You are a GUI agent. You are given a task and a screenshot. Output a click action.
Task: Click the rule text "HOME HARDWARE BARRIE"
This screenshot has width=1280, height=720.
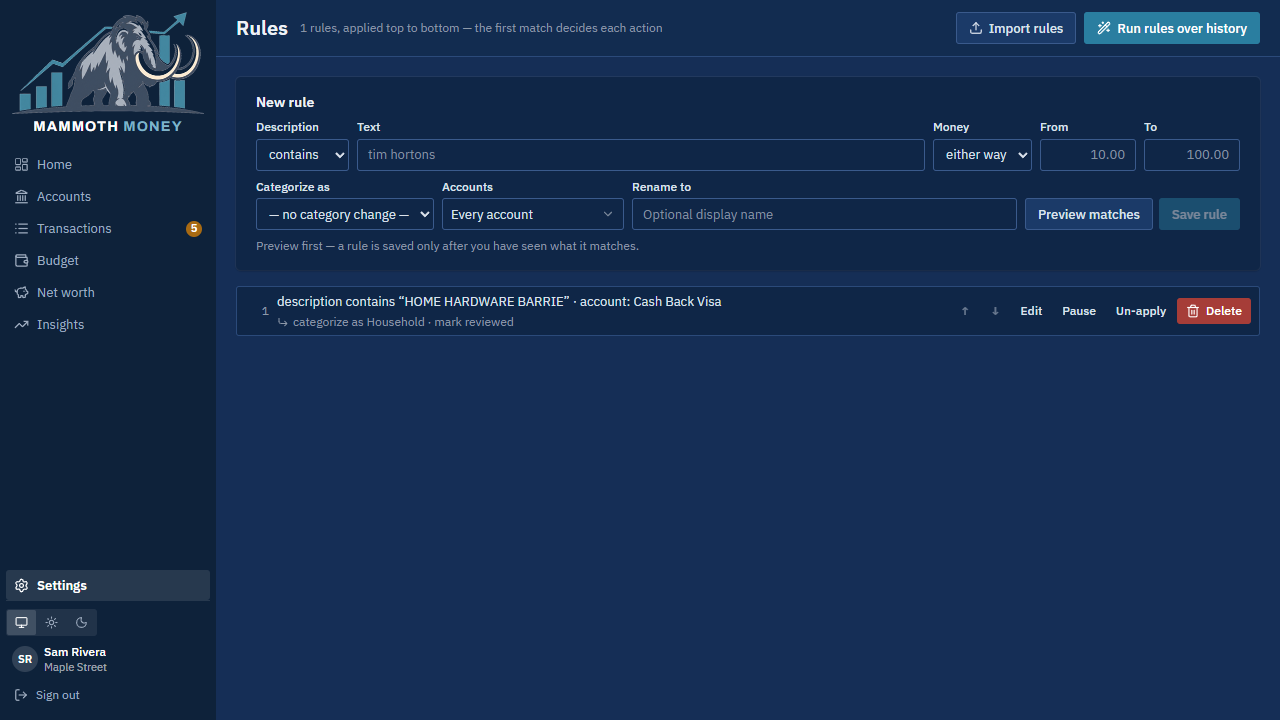coord(486,301)
